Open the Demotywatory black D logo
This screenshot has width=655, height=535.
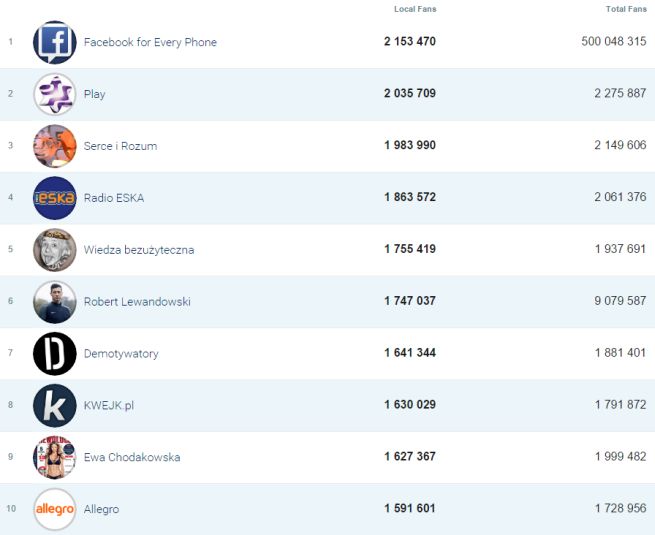pyautogui.click(x=54, y=354)
